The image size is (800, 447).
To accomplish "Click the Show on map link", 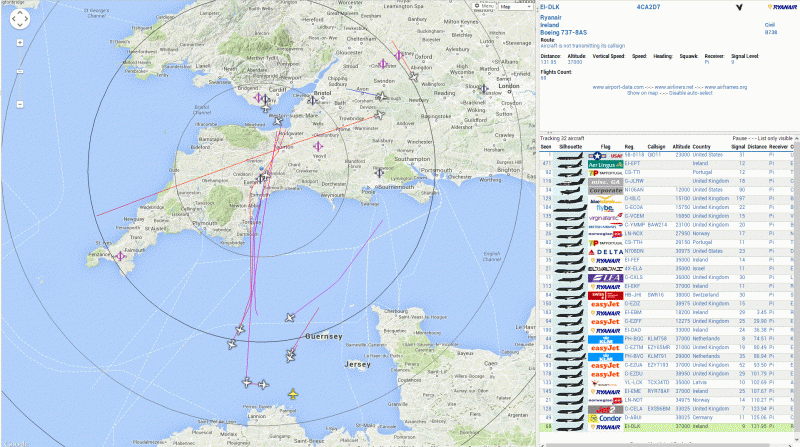I will 642,93.
